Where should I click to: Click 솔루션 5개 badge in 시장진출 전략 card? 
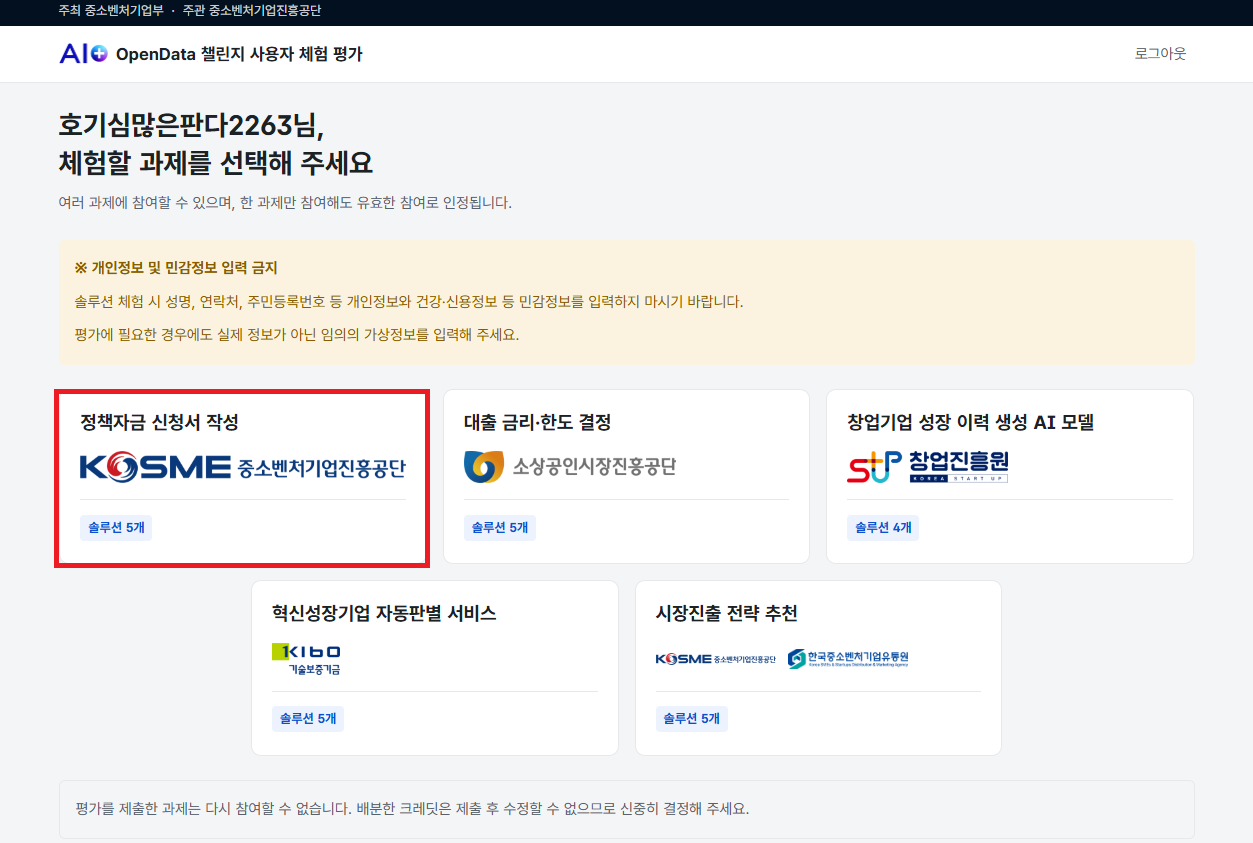coord(691,718)
